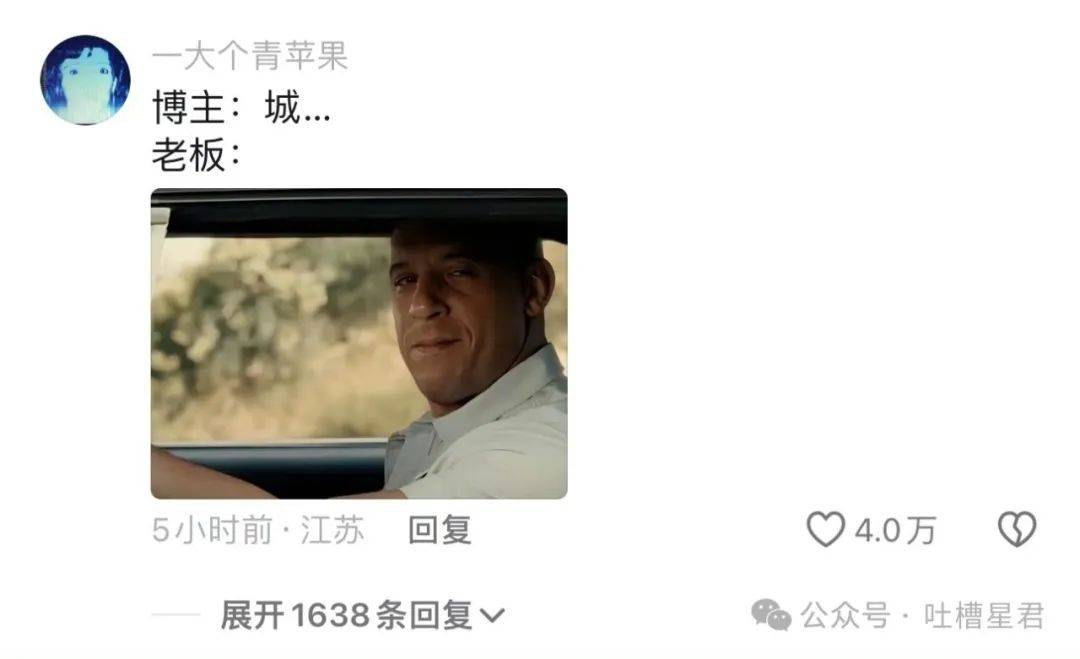Open the commenter's blue avatar picture
The height and width of the screenshot is (659, 1080).
coord(85,80)
